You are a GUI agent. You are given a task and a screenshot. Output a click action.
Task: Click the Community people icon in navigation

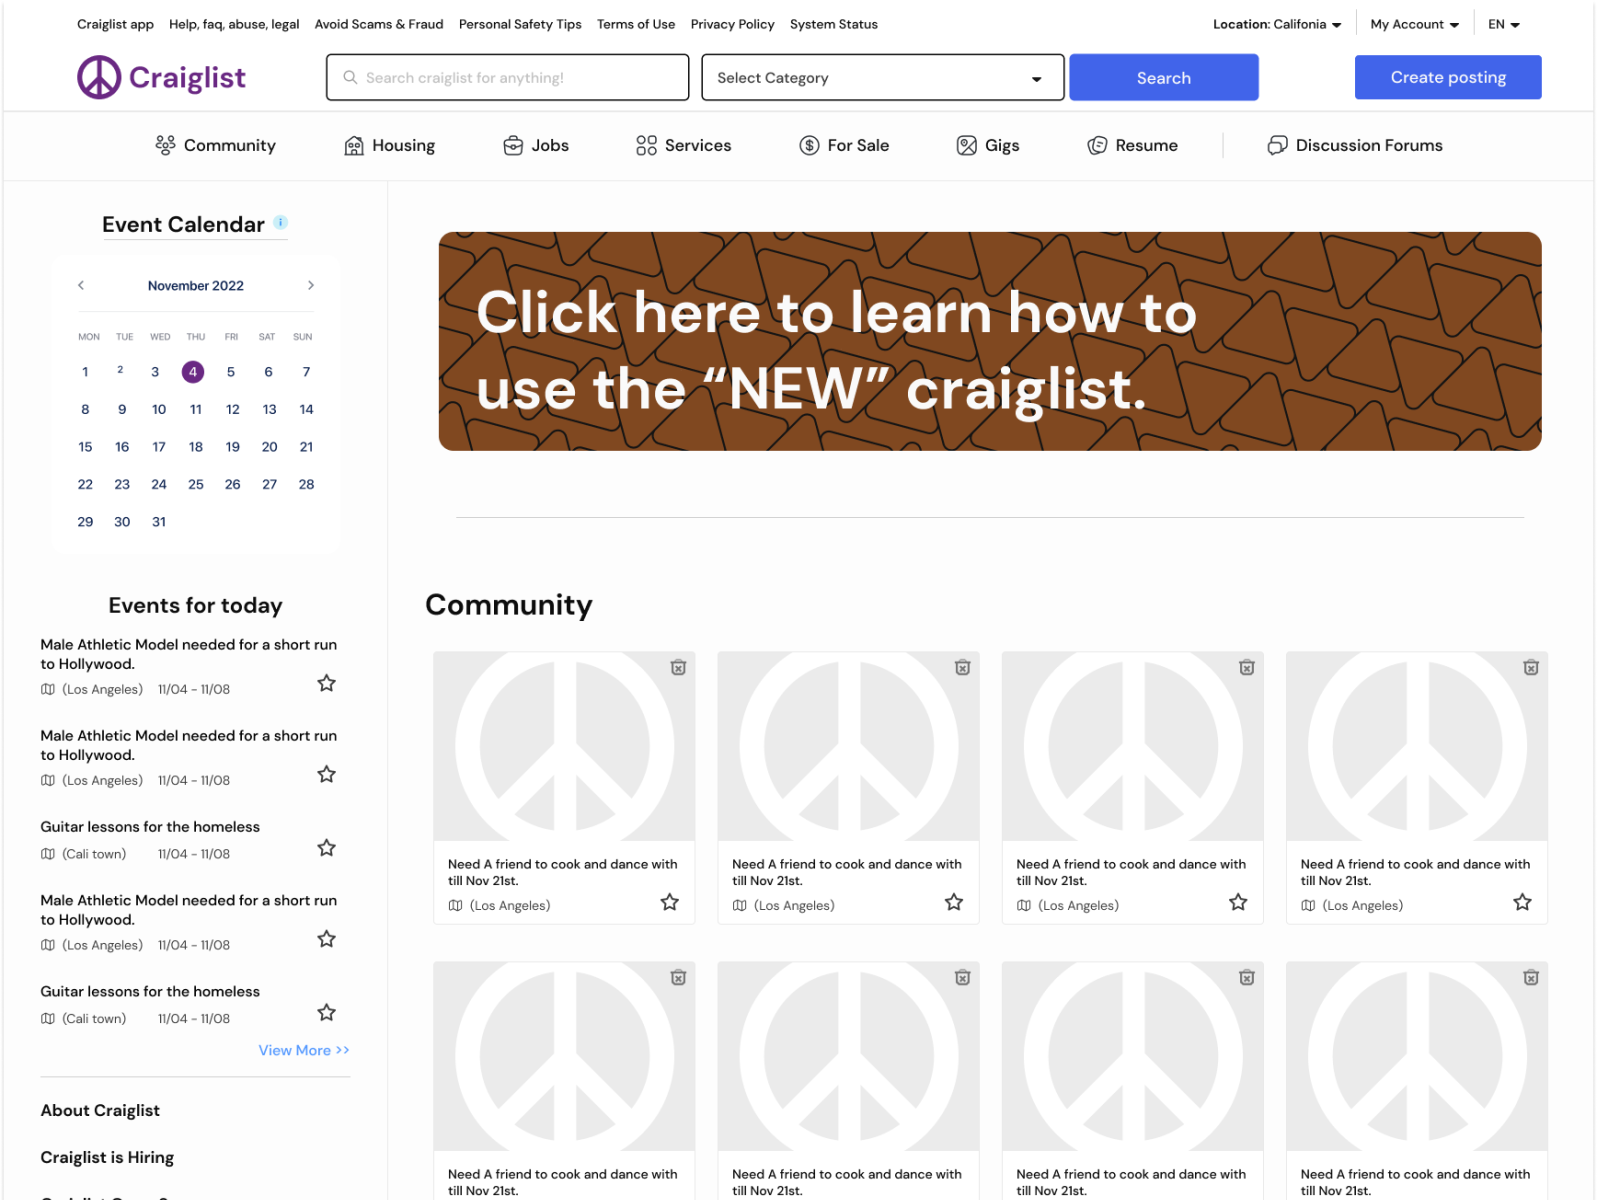click(x=165, y=145)
